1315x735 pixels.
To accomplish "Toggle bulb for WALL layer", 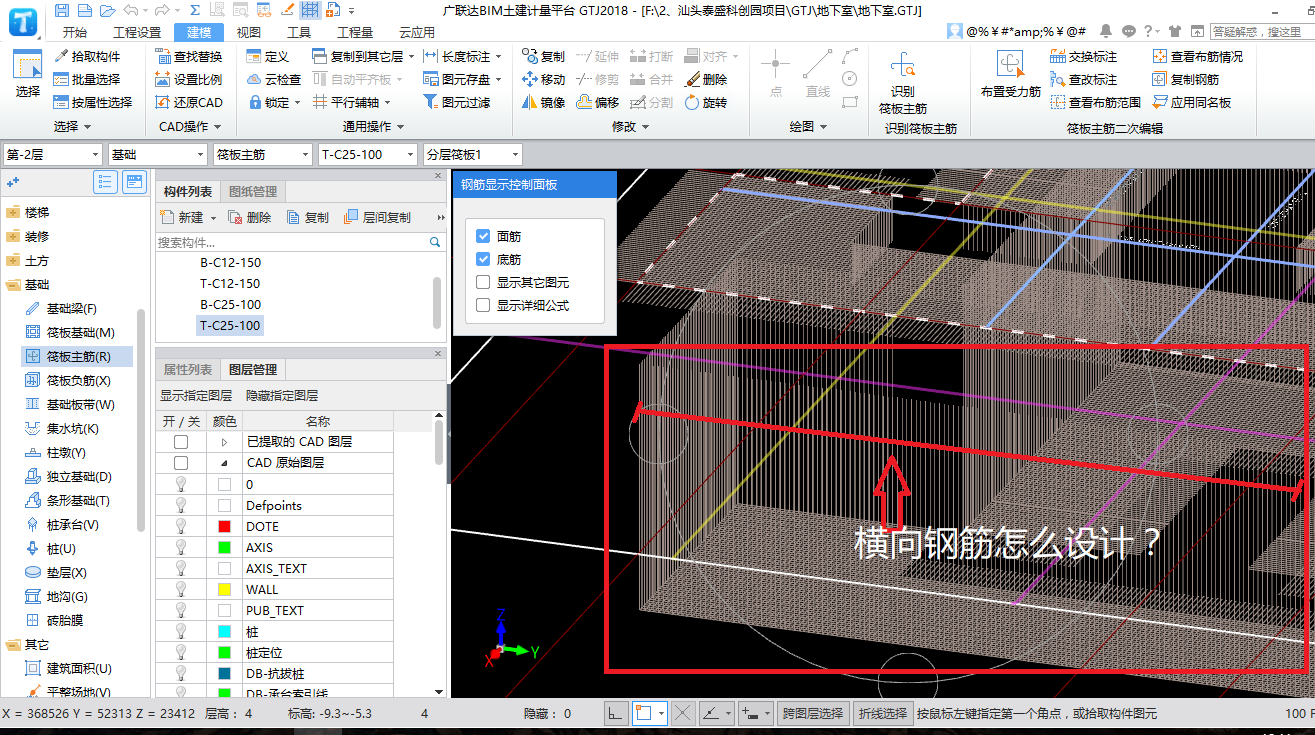I will point(181,589).
